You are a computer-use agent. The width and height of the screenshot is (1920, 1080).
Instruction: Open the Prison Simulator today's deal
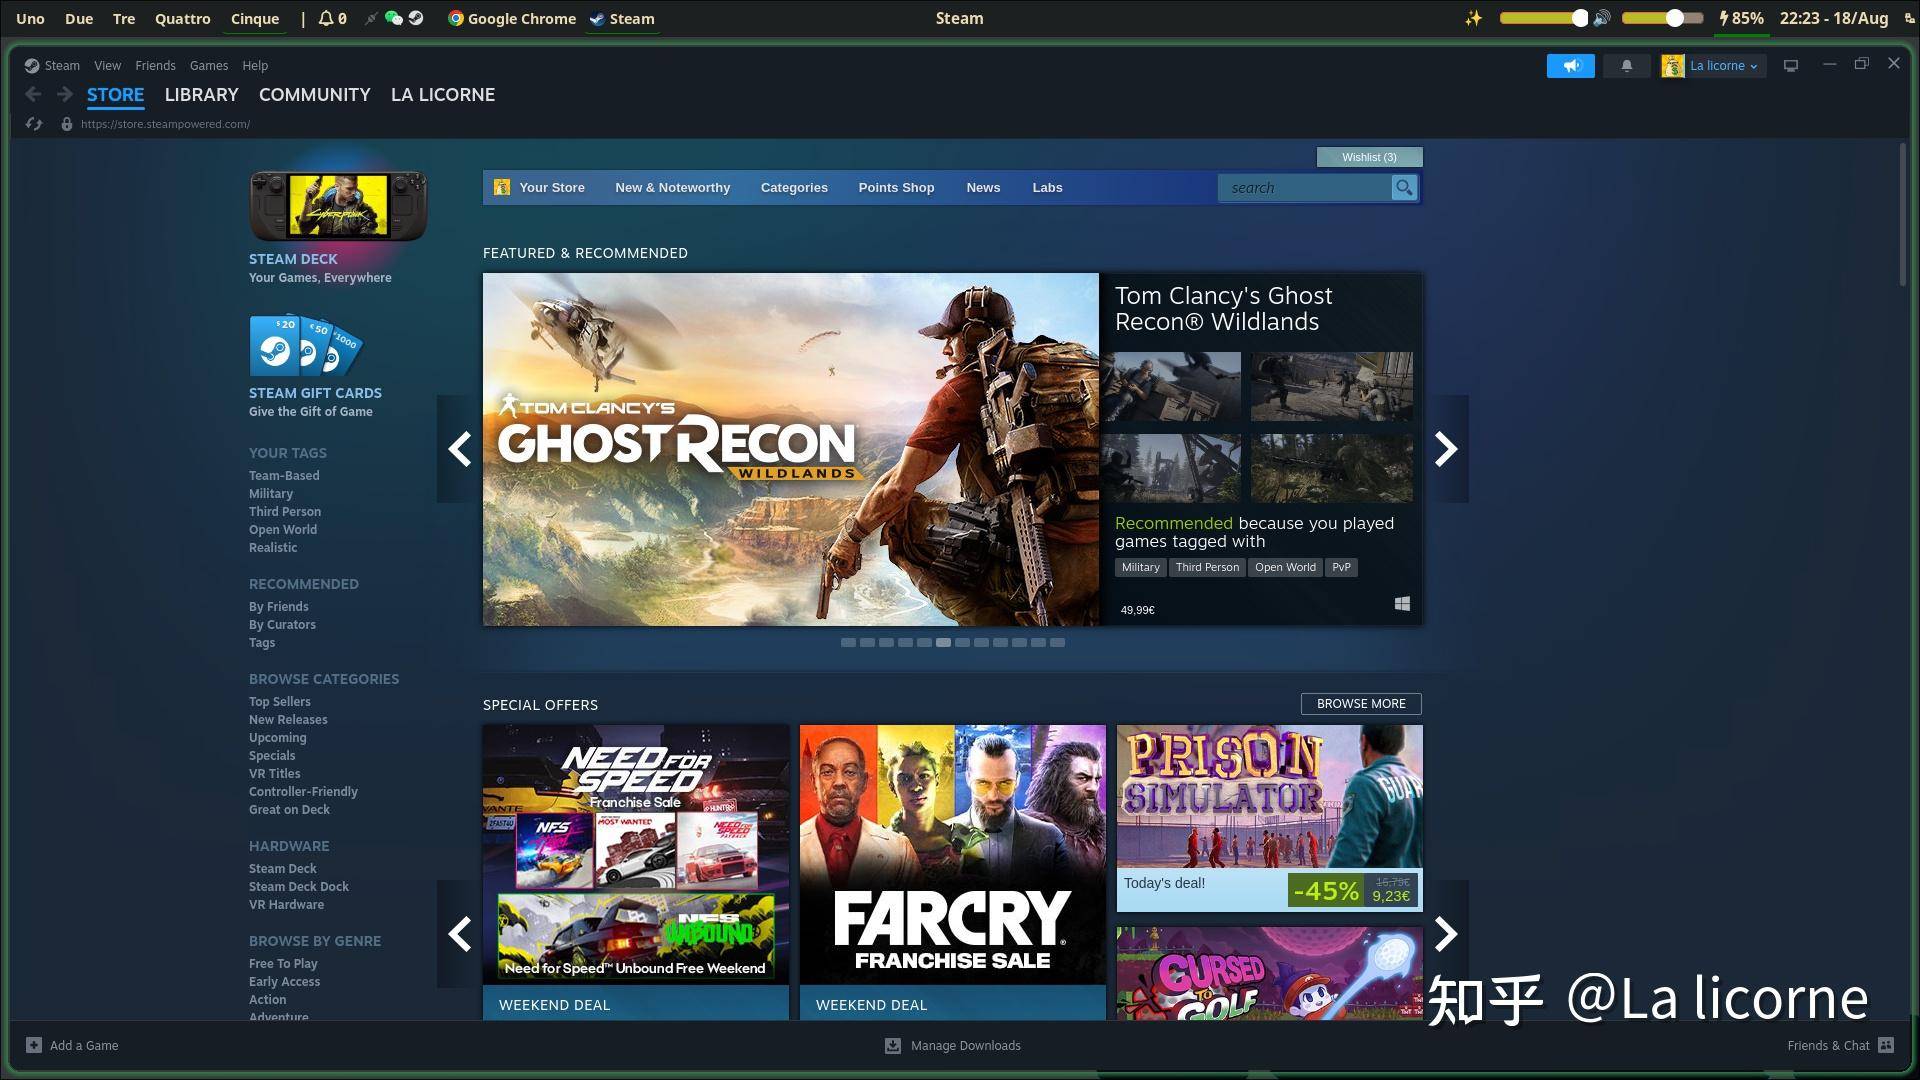(x=1269, y=818)
